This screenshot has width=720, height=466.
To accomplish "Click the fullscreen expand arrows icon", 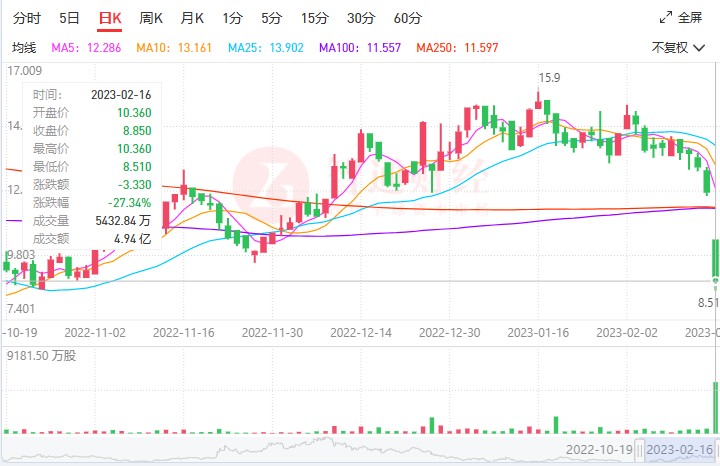I will (x=665, y=17).
